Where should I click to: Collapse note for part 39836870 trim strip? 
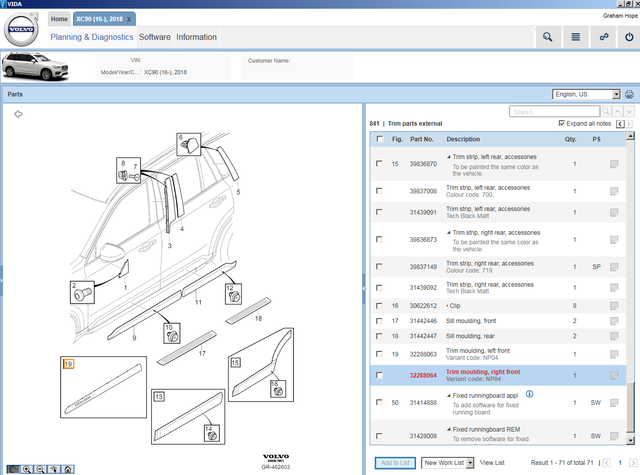449,157
